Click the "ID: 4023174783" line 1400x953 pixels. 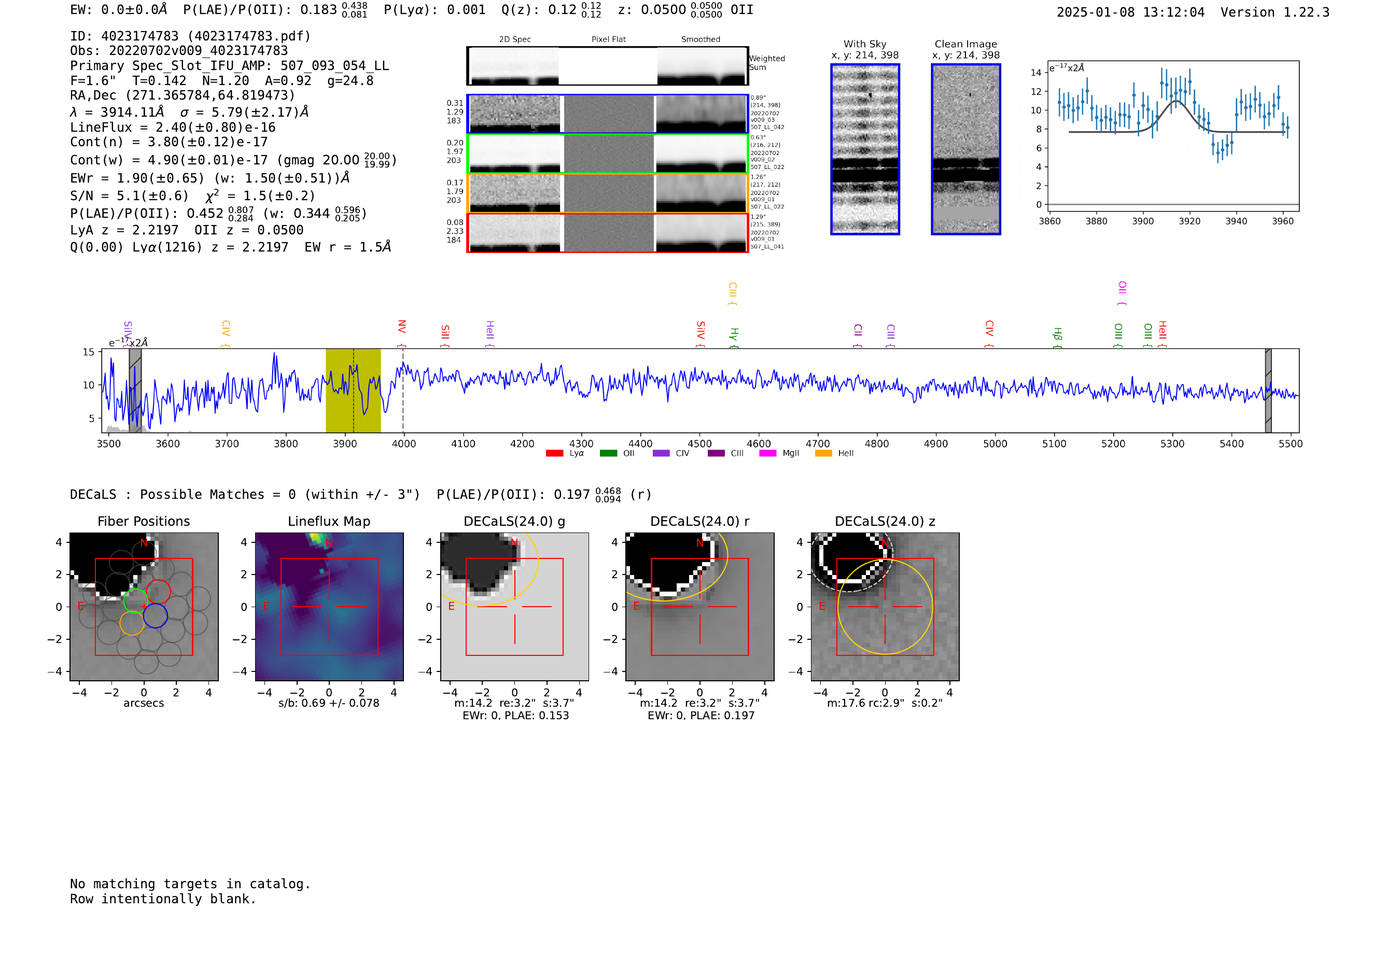190,36
